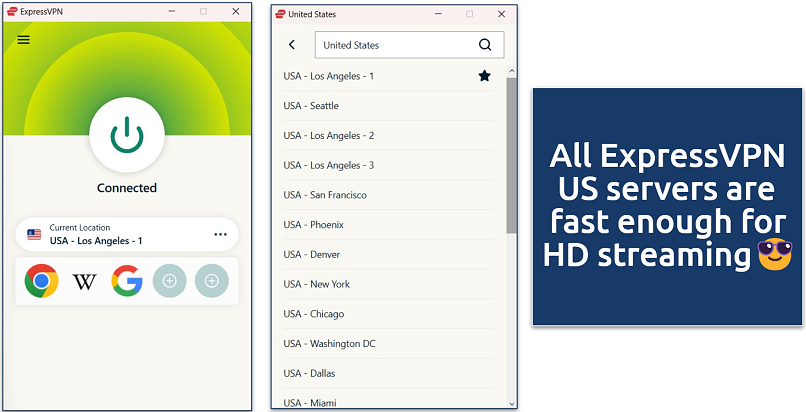
Task: Add a shortcut with the second plus button
Action: [212, 281]
